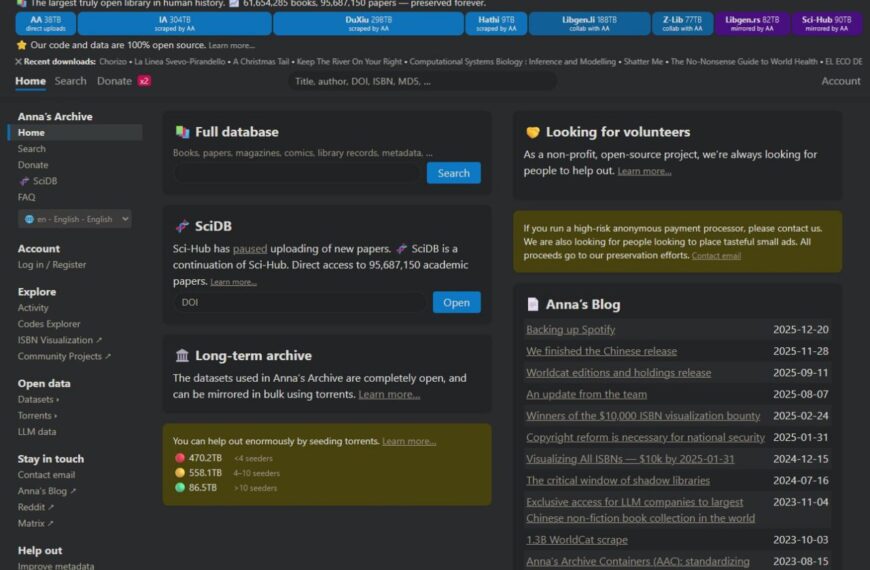Screen dimensions: 870x570
Task: Open the language selector dropdown
Action: [x=75, y=219]
